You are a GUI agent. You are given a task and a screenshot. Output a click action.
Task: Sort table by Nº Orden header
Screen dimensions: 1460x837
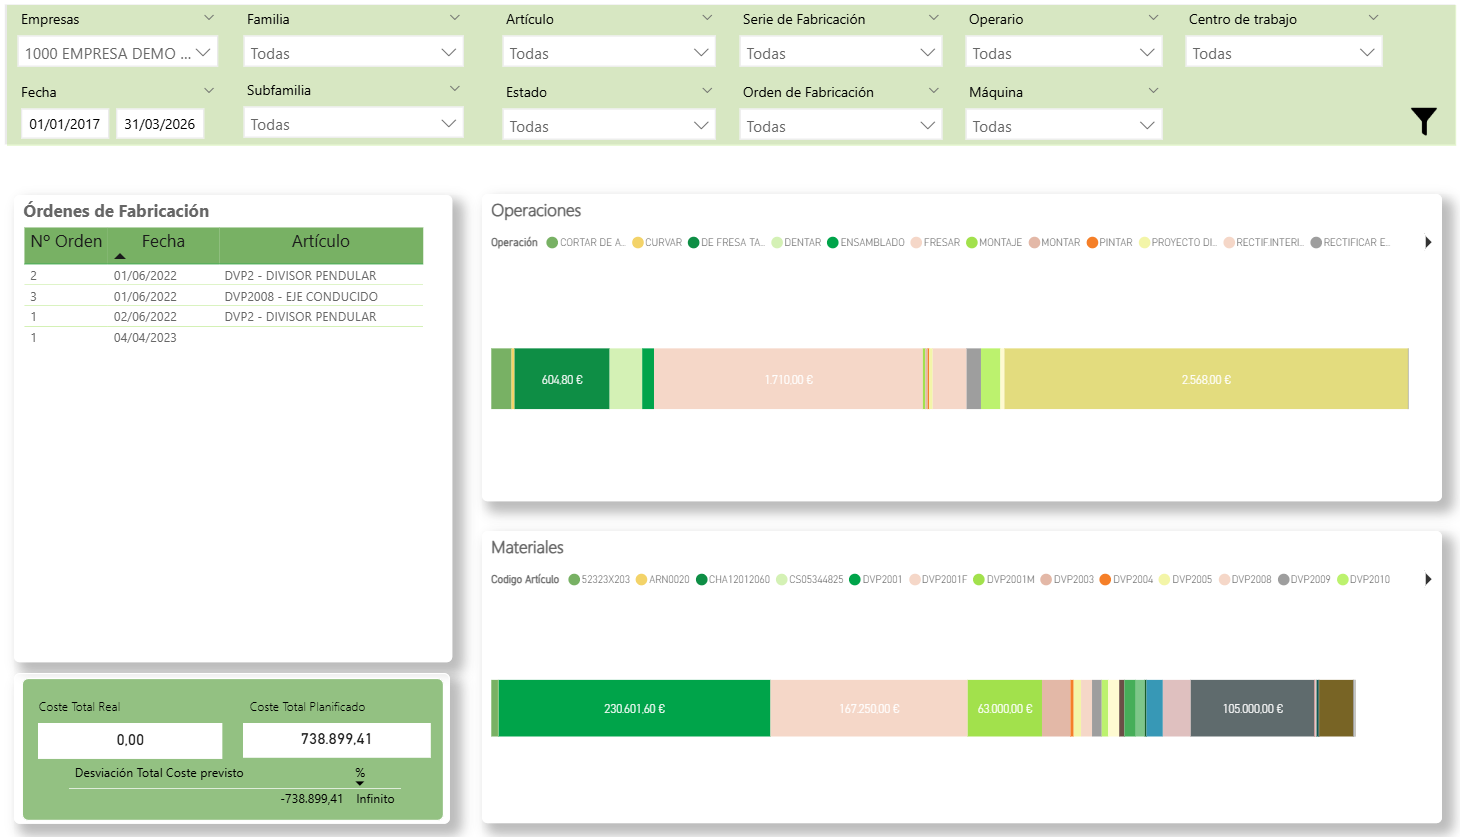point(66,242)
